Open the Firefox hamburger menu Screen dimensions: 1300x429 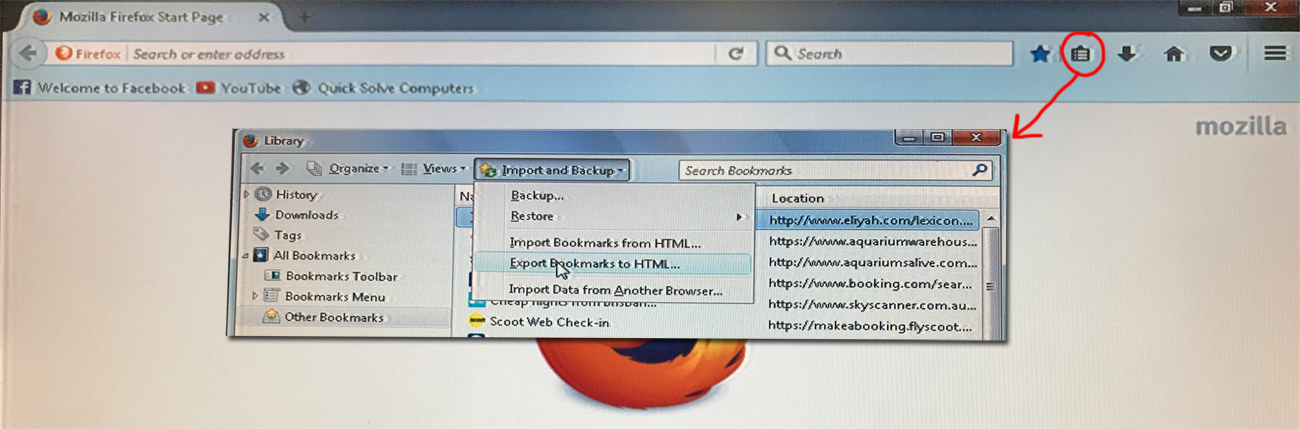pos(1275,54)
